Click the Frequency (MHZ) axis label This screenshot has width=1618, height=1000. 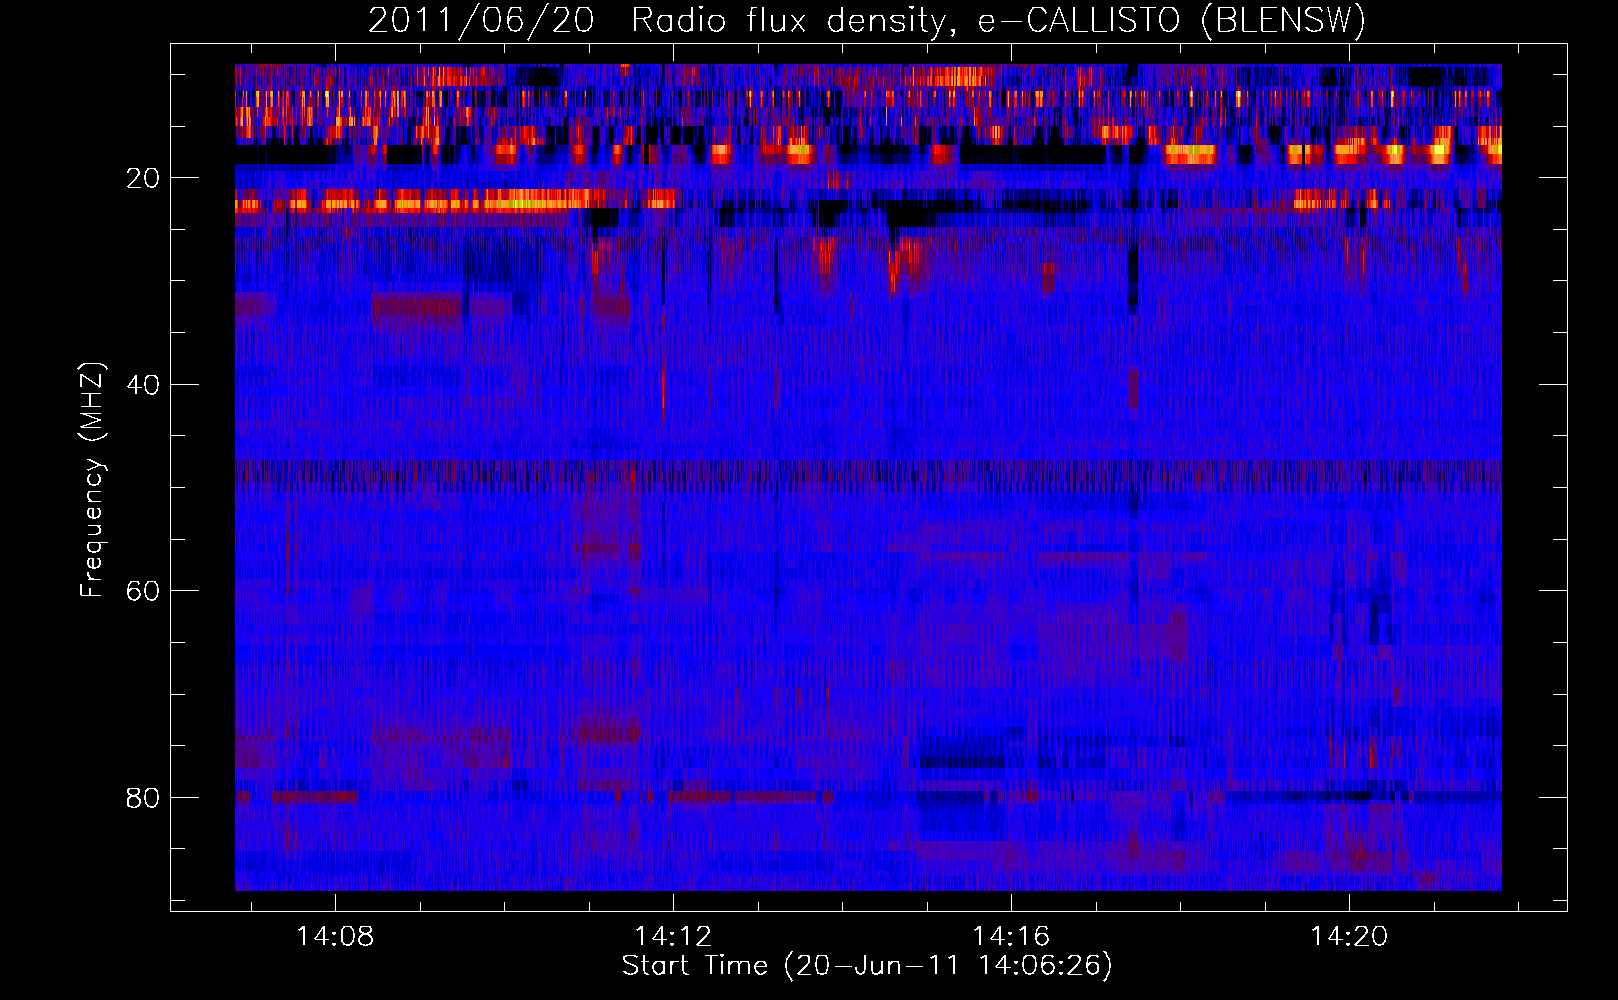click(x=92, y=480)
